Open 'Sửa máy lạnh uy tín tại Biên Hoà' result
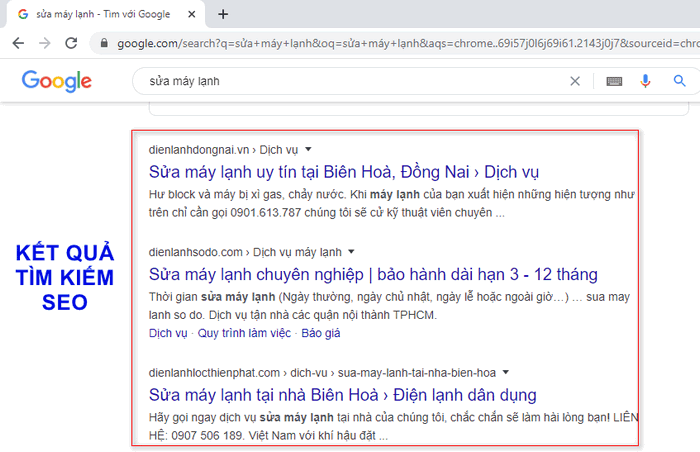This screenshot has width=700, height=452. click(344, 172)
